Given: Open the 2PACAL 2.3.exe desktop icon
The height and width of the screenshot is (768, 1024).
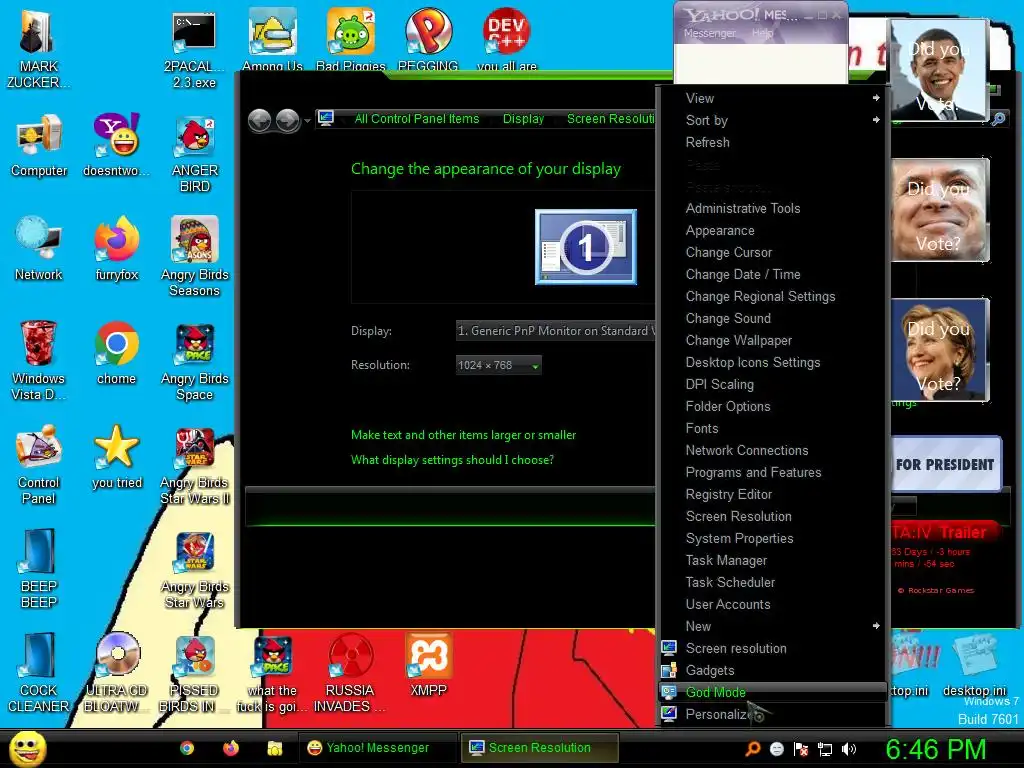Looking at the screenshot, I should (194, 49).
